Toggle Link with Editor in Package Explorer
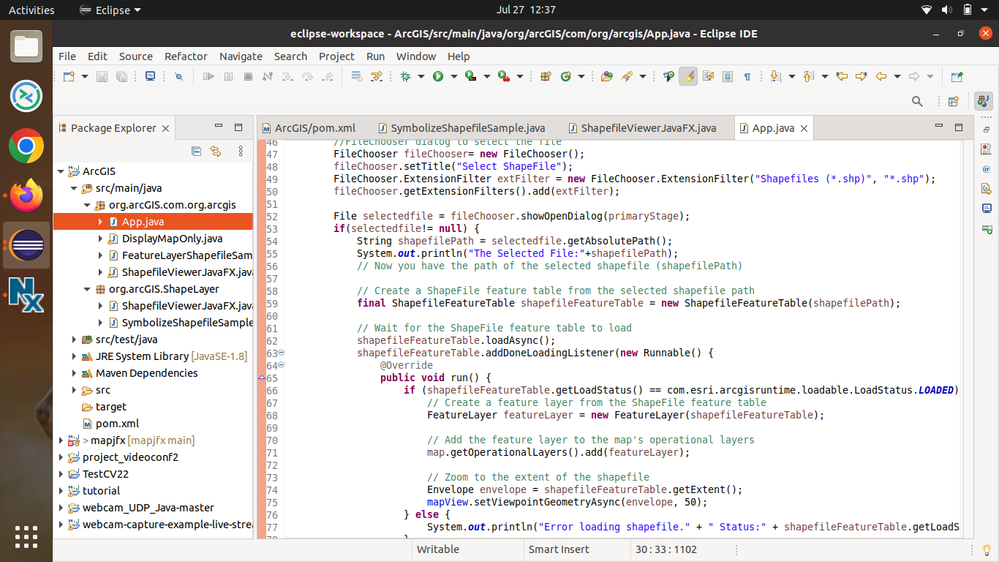This screenshot has height=562, width=999. coord(215,151)
